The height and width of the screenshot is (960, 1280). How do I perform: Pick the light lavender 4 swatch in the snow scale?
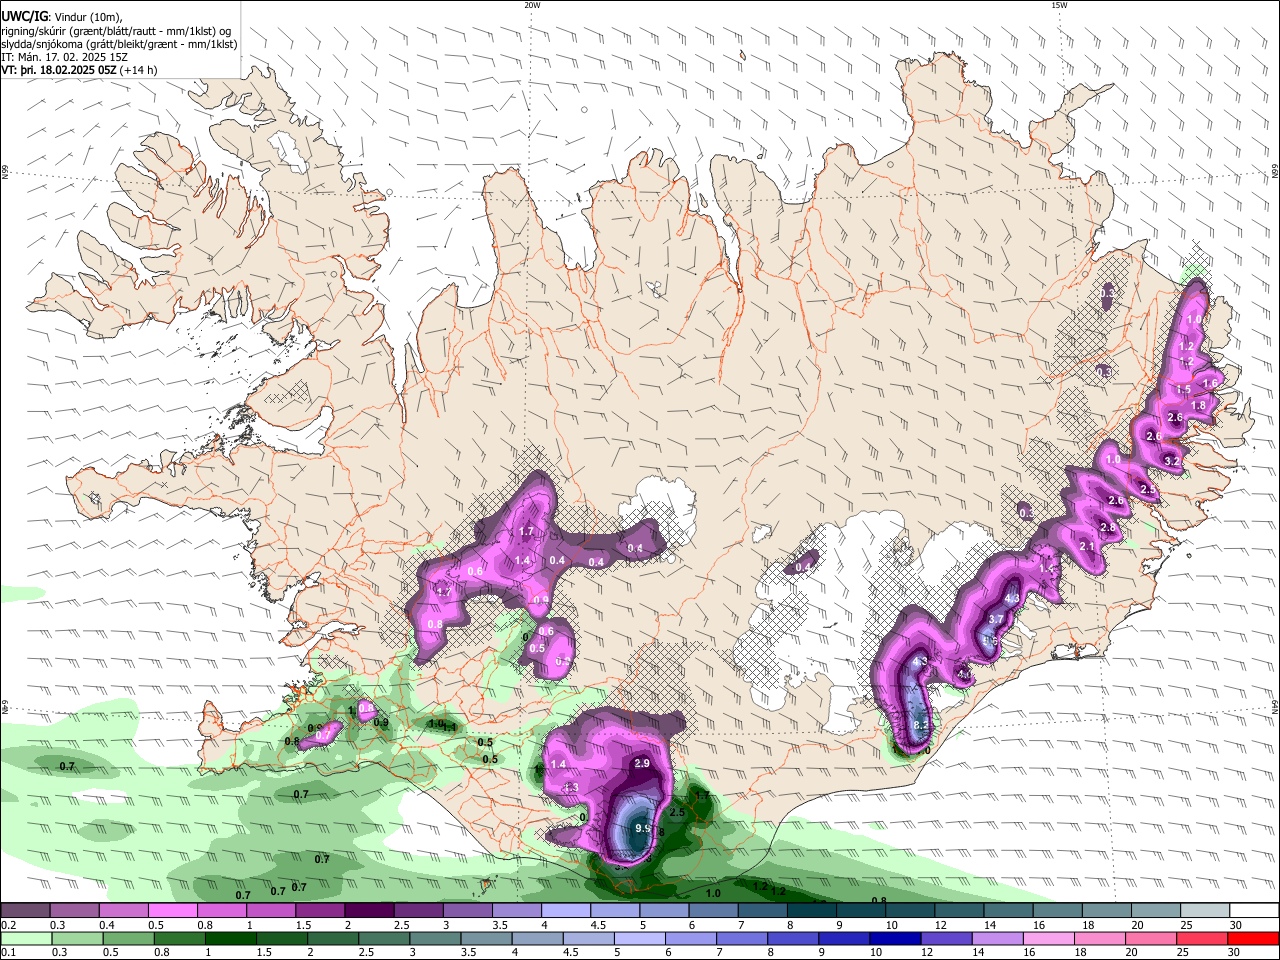[566, 911]
